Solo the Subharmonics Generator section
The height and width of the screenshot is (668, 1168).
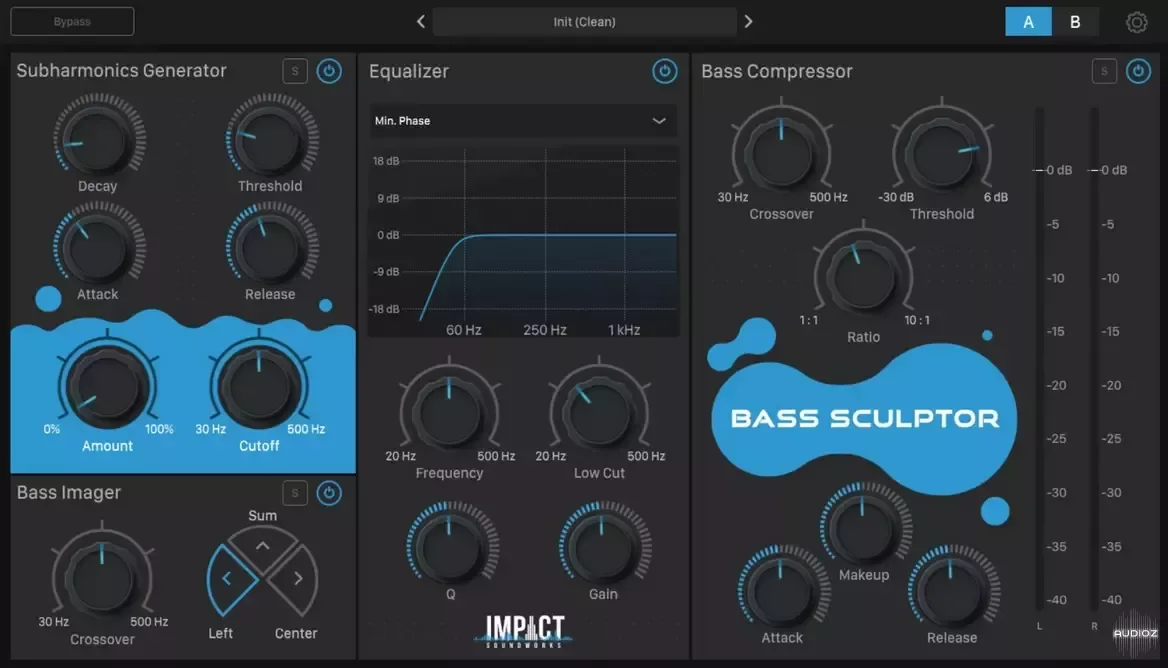point(295,71)
